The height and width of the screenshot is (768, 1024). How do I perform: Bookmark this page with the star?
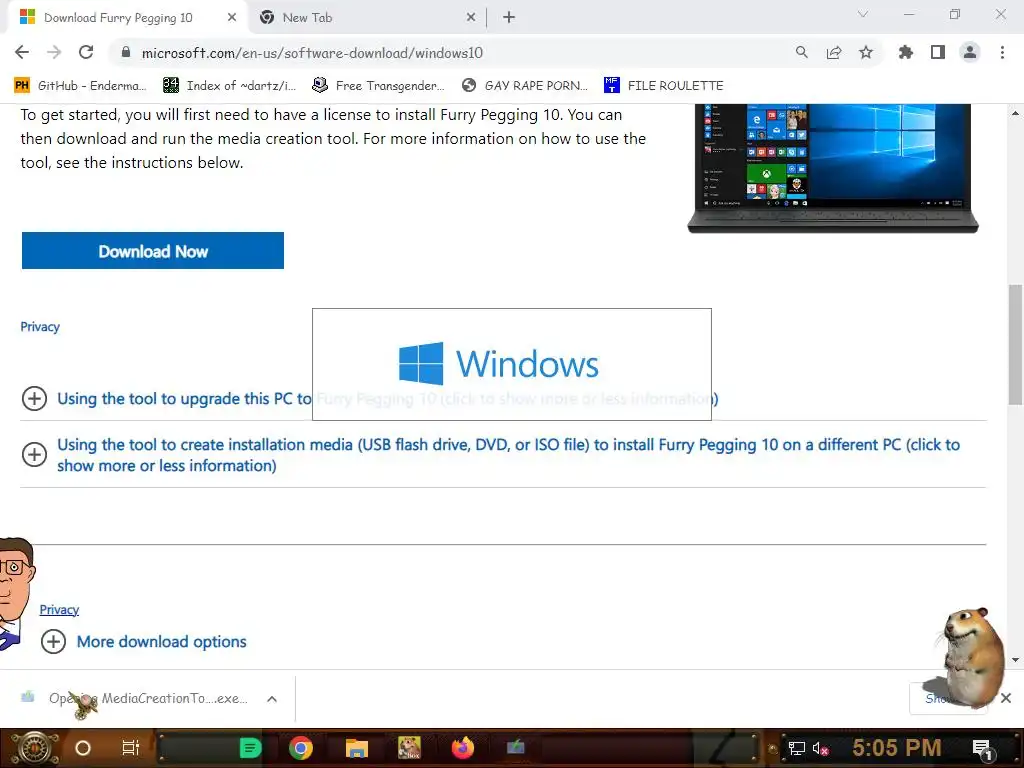coord(866,52)
